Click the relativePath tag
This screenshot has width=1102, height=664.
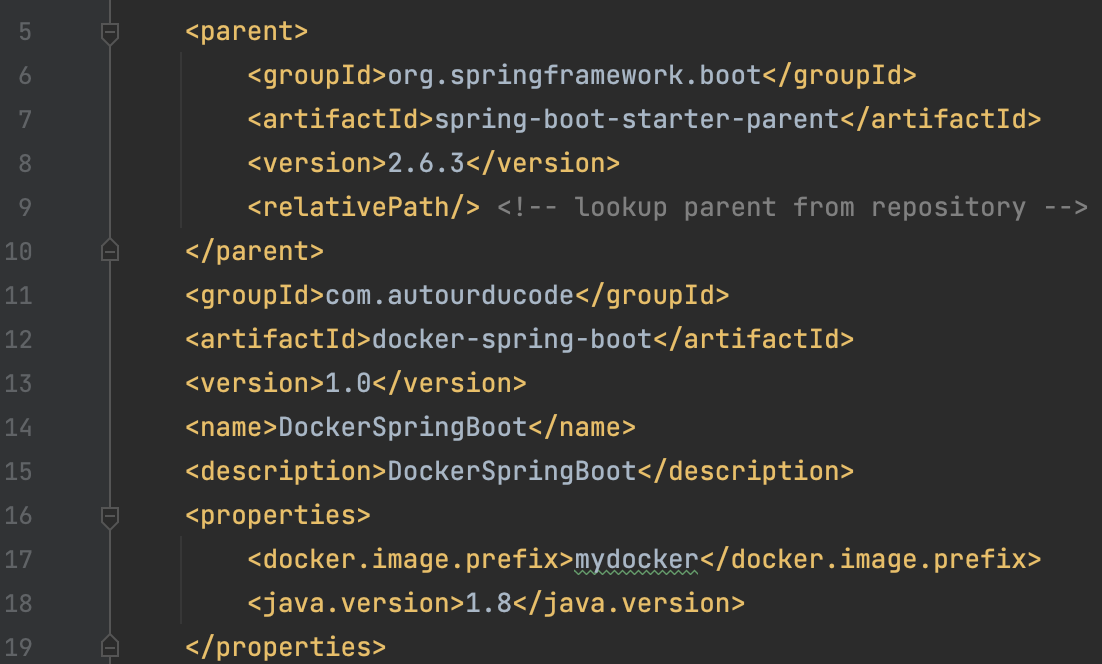click(x=365, y=207)
